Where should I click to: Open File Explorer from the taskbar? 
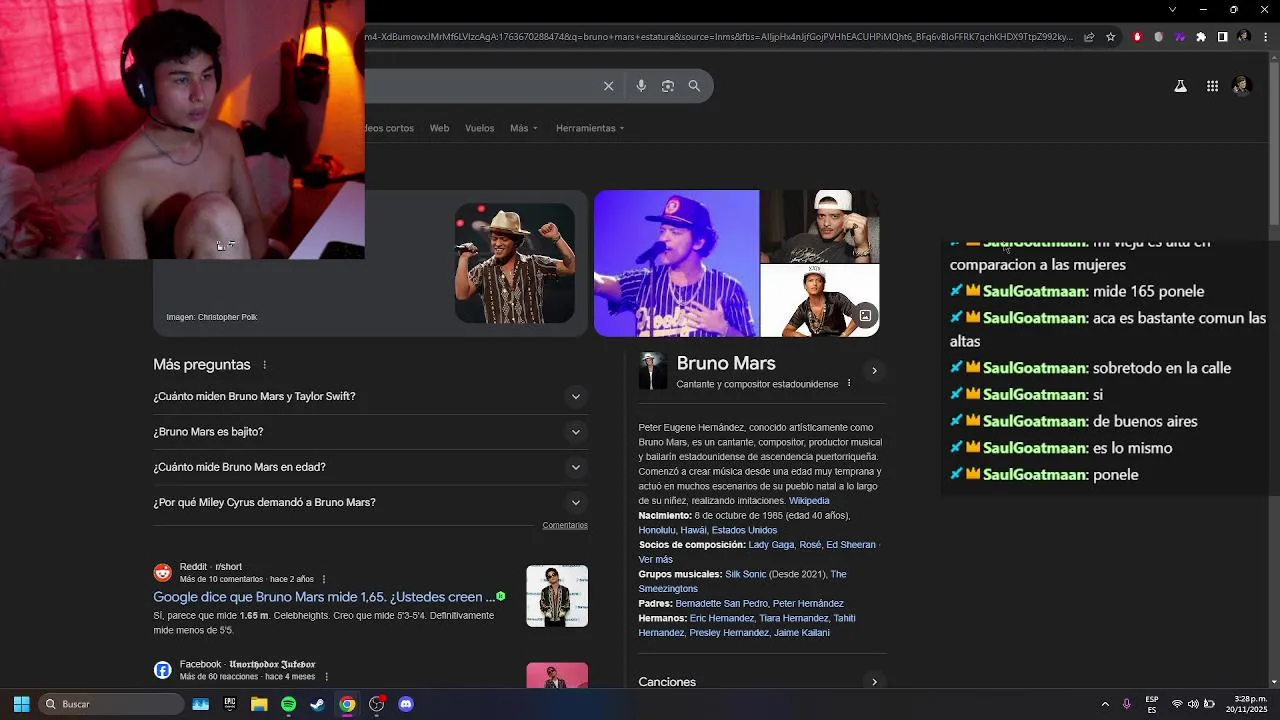pos(259,704)
